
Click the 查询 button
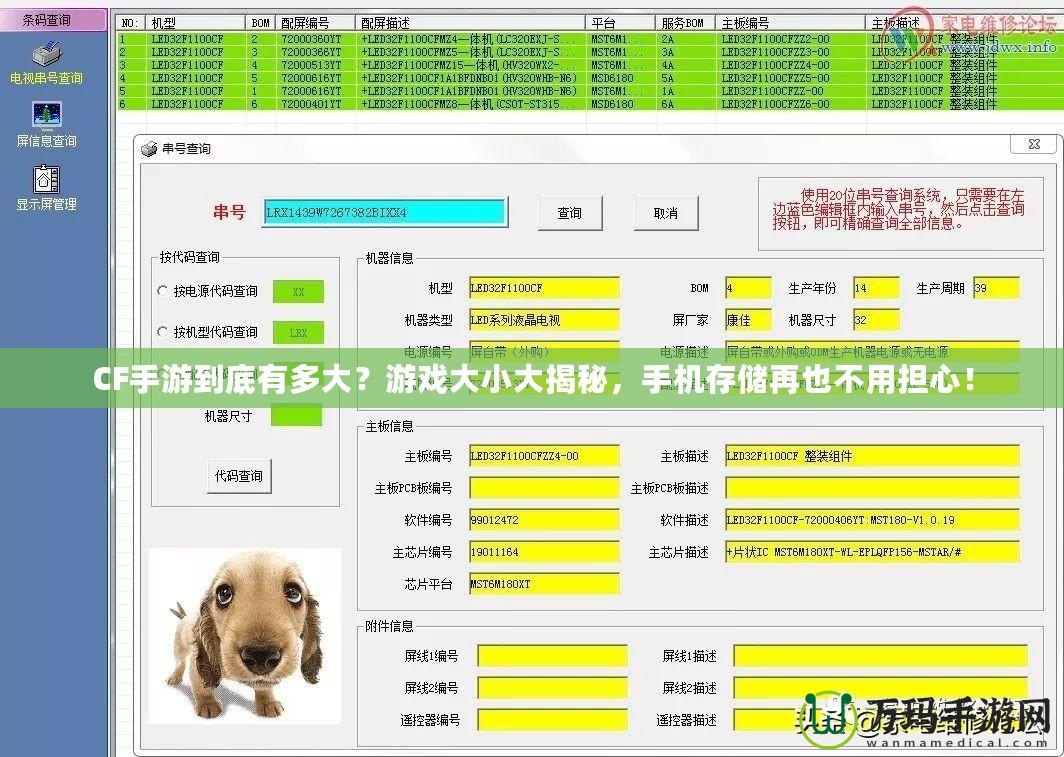click(570, 213)
